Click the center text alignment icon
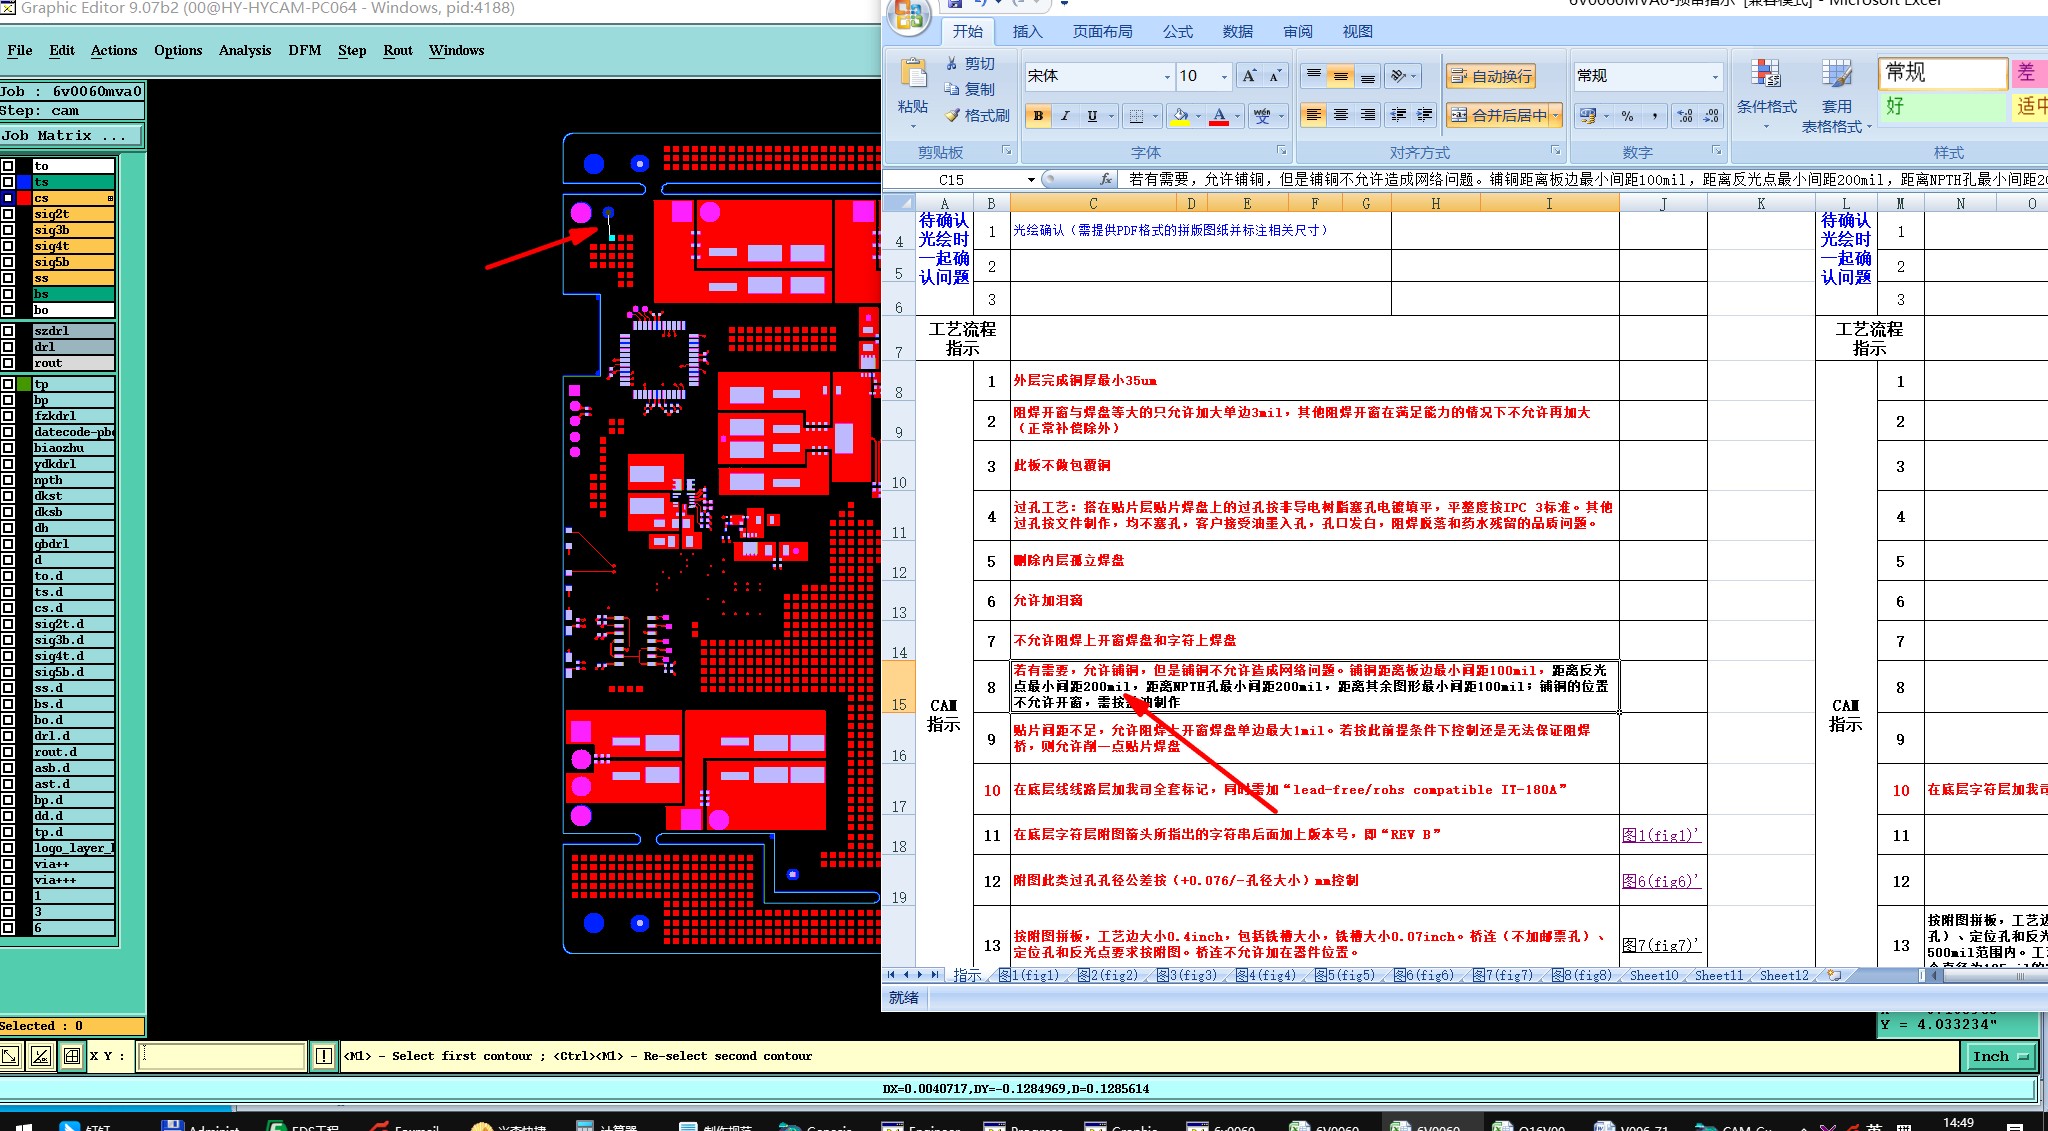 pyautogui.click(x=1341, y=115)
